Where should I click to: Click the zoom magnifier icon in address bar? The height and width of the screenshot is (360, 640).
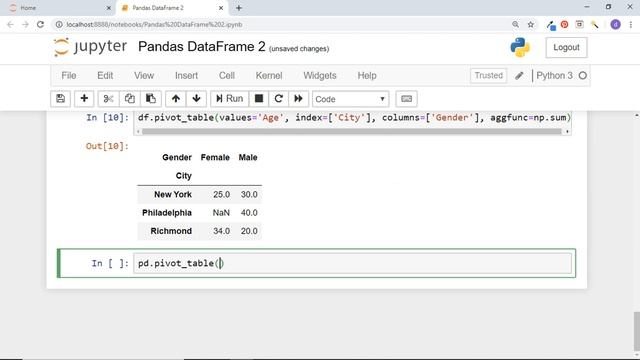[x=516, y=24]
